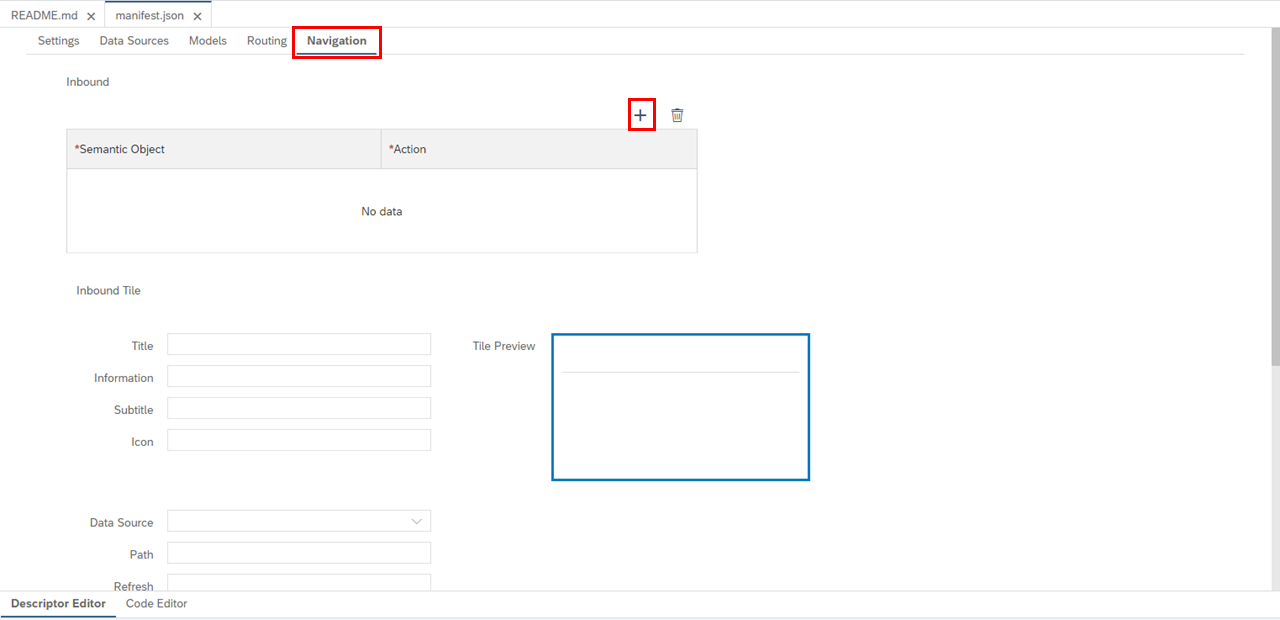Click the Refresh input field
This screenshot has width=1280, height=620.
click(299, 583)
